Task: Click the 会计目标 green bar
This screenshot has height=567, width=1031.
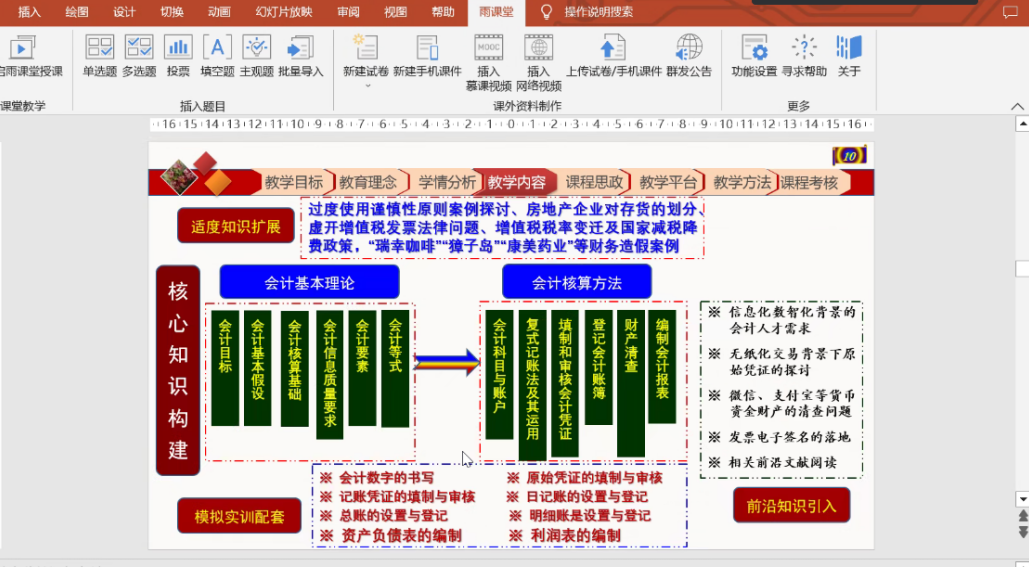Action: coord(225,368)
